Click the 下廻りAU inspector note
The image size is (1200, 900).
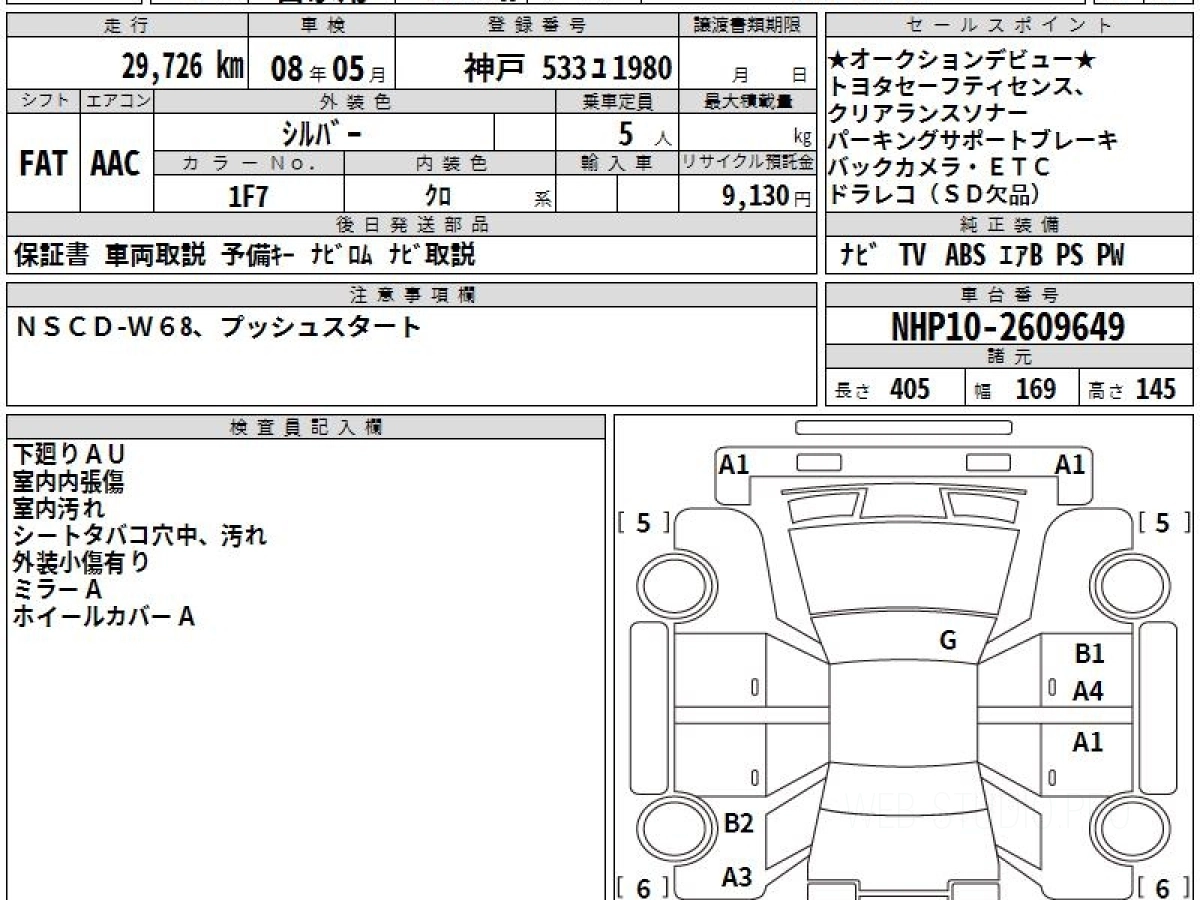[x=69, y=455]
